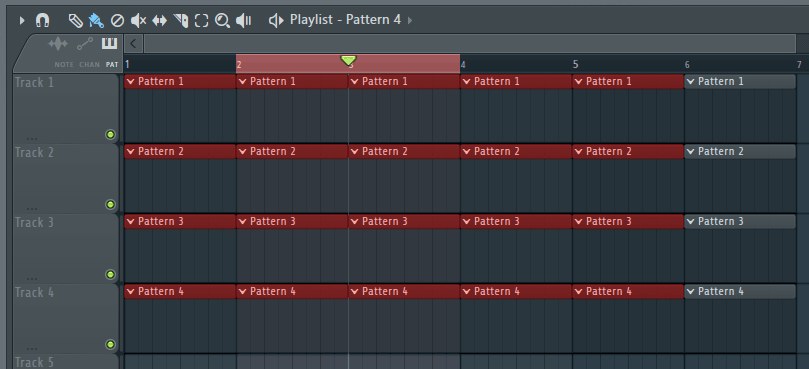Click the three dots on Track 3
The height and width of the screenshot is (369, 809).
[31, 278]
